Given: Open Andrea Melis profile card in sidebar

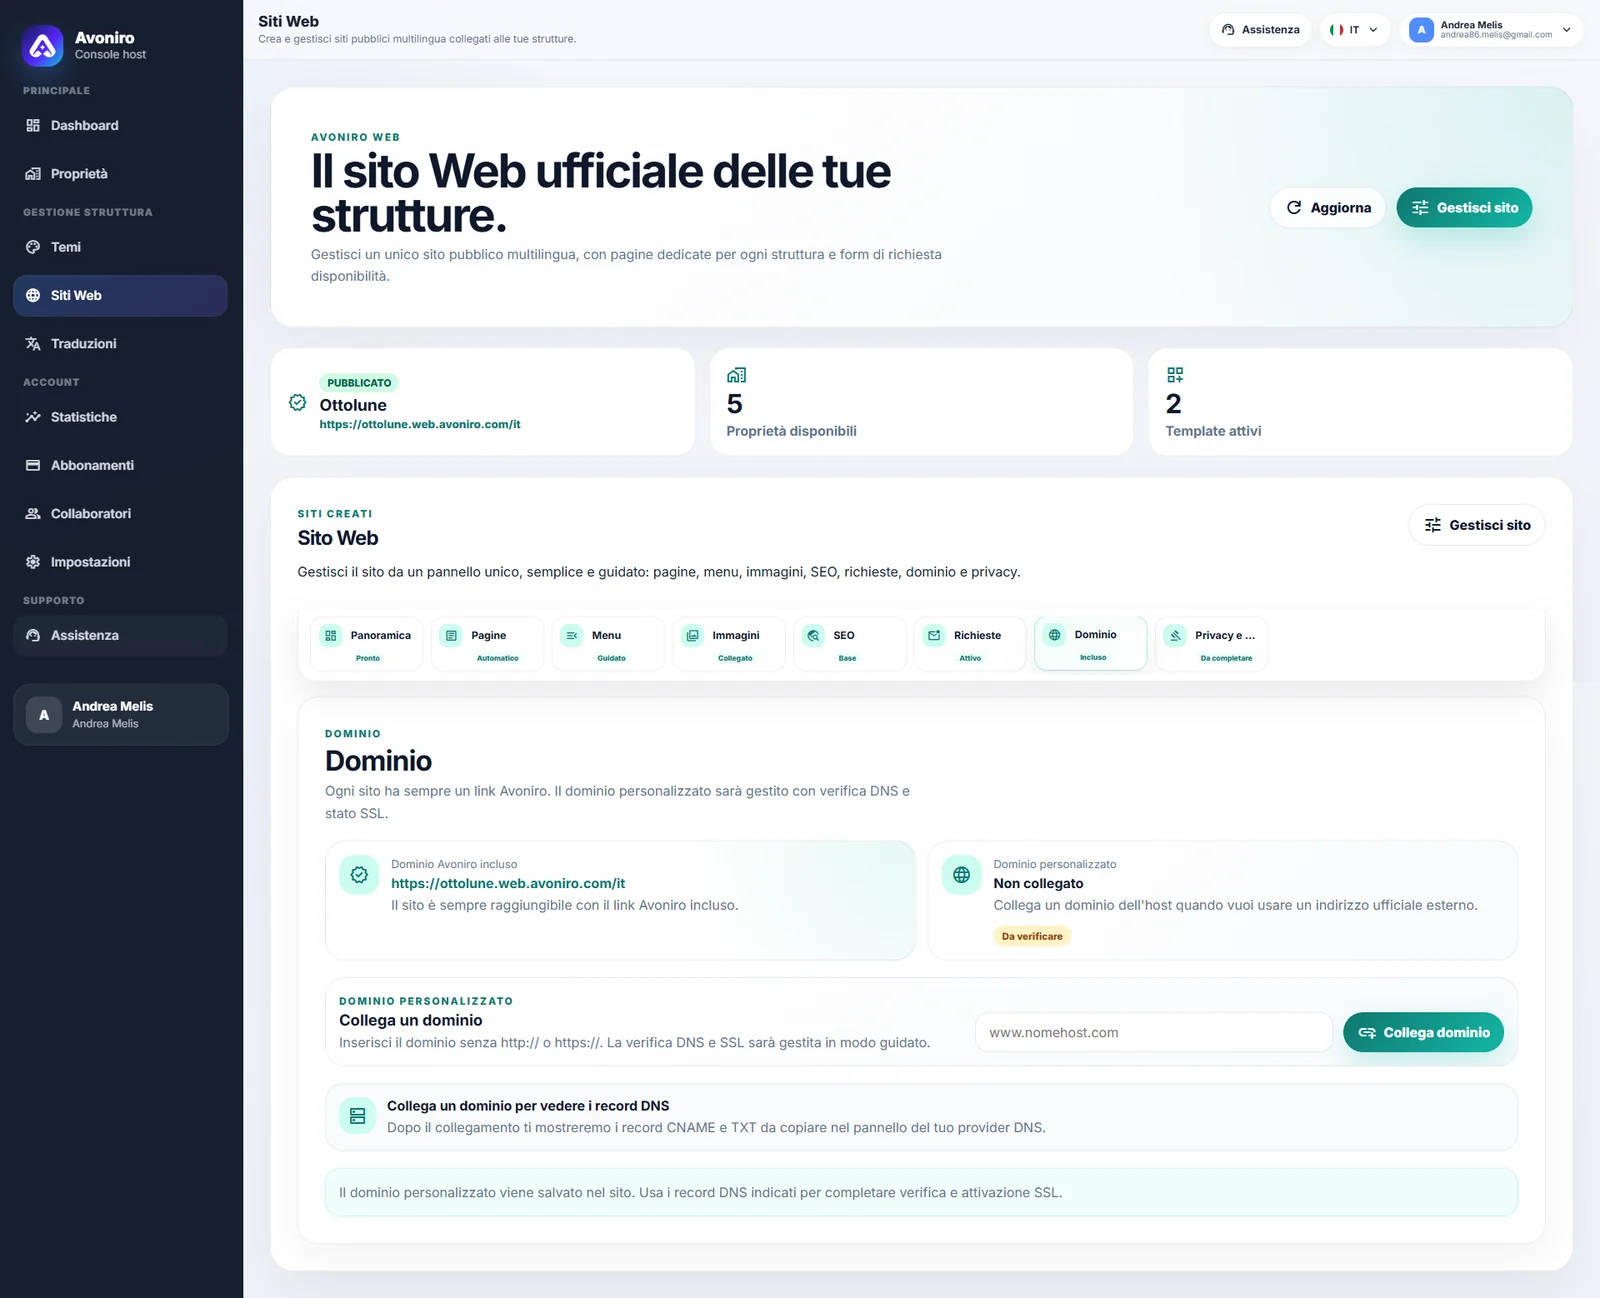Looking at the screenshot, I should point(121,714).
